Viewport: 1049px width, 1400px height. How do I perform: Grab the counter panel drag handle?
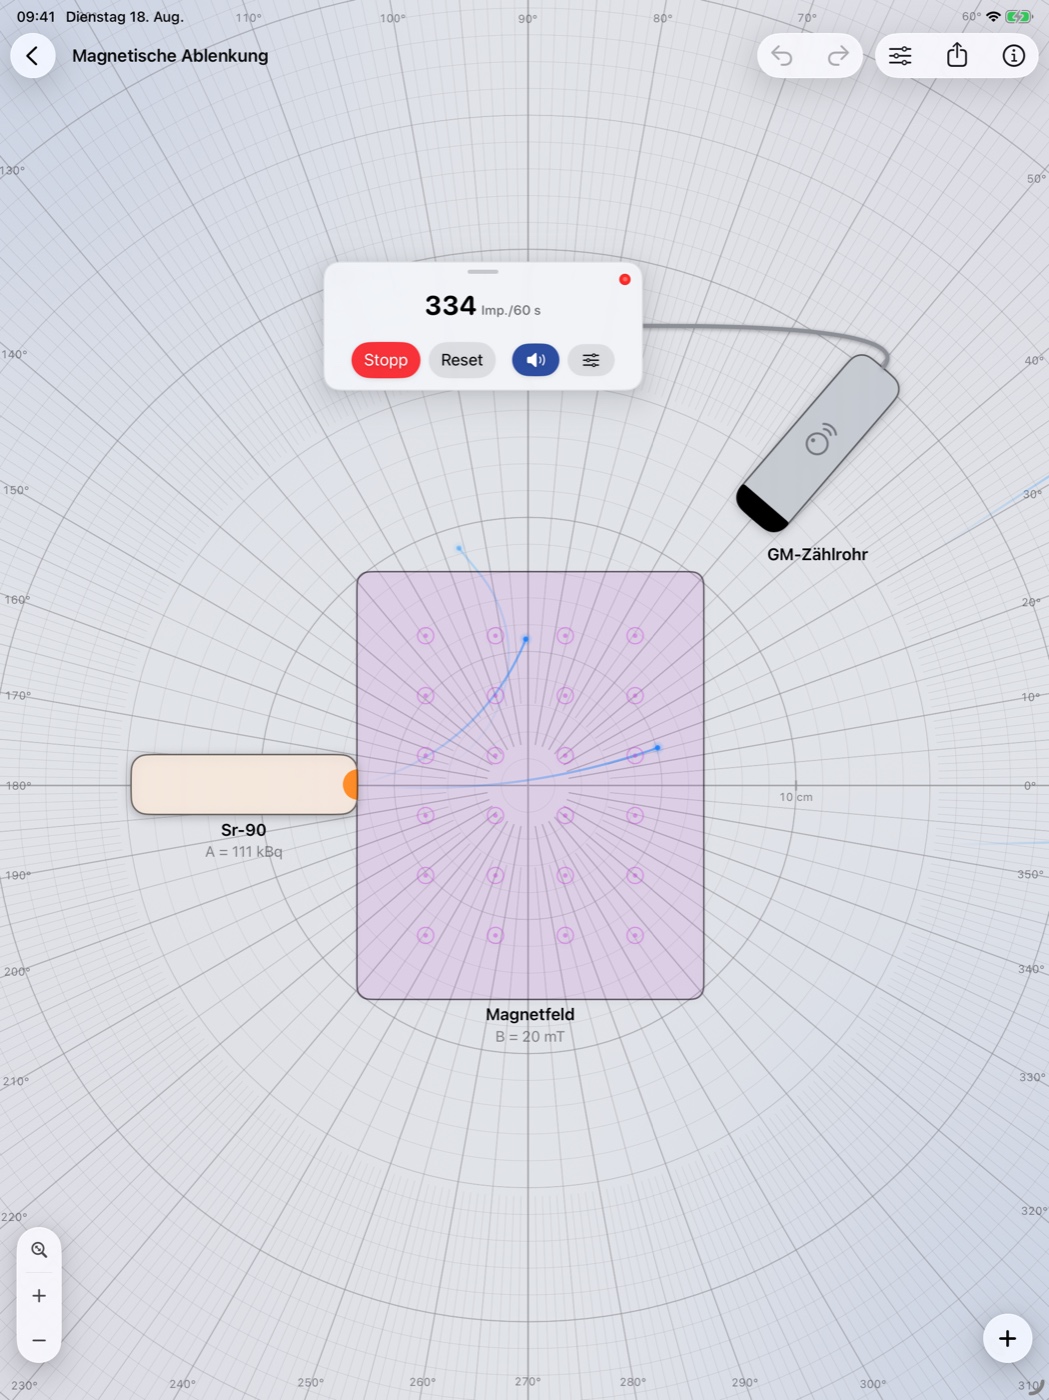482,271
